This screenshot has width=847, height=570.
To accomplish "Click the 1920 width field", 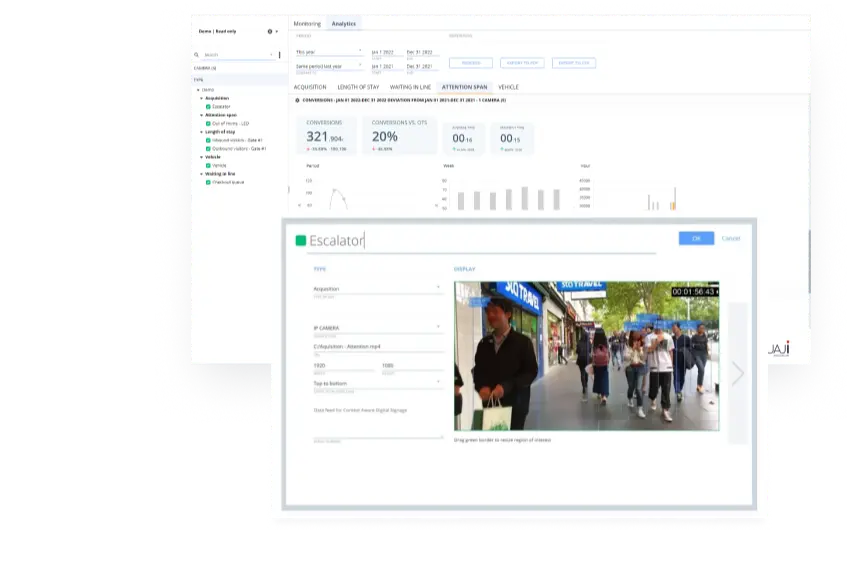I will 343,366.
